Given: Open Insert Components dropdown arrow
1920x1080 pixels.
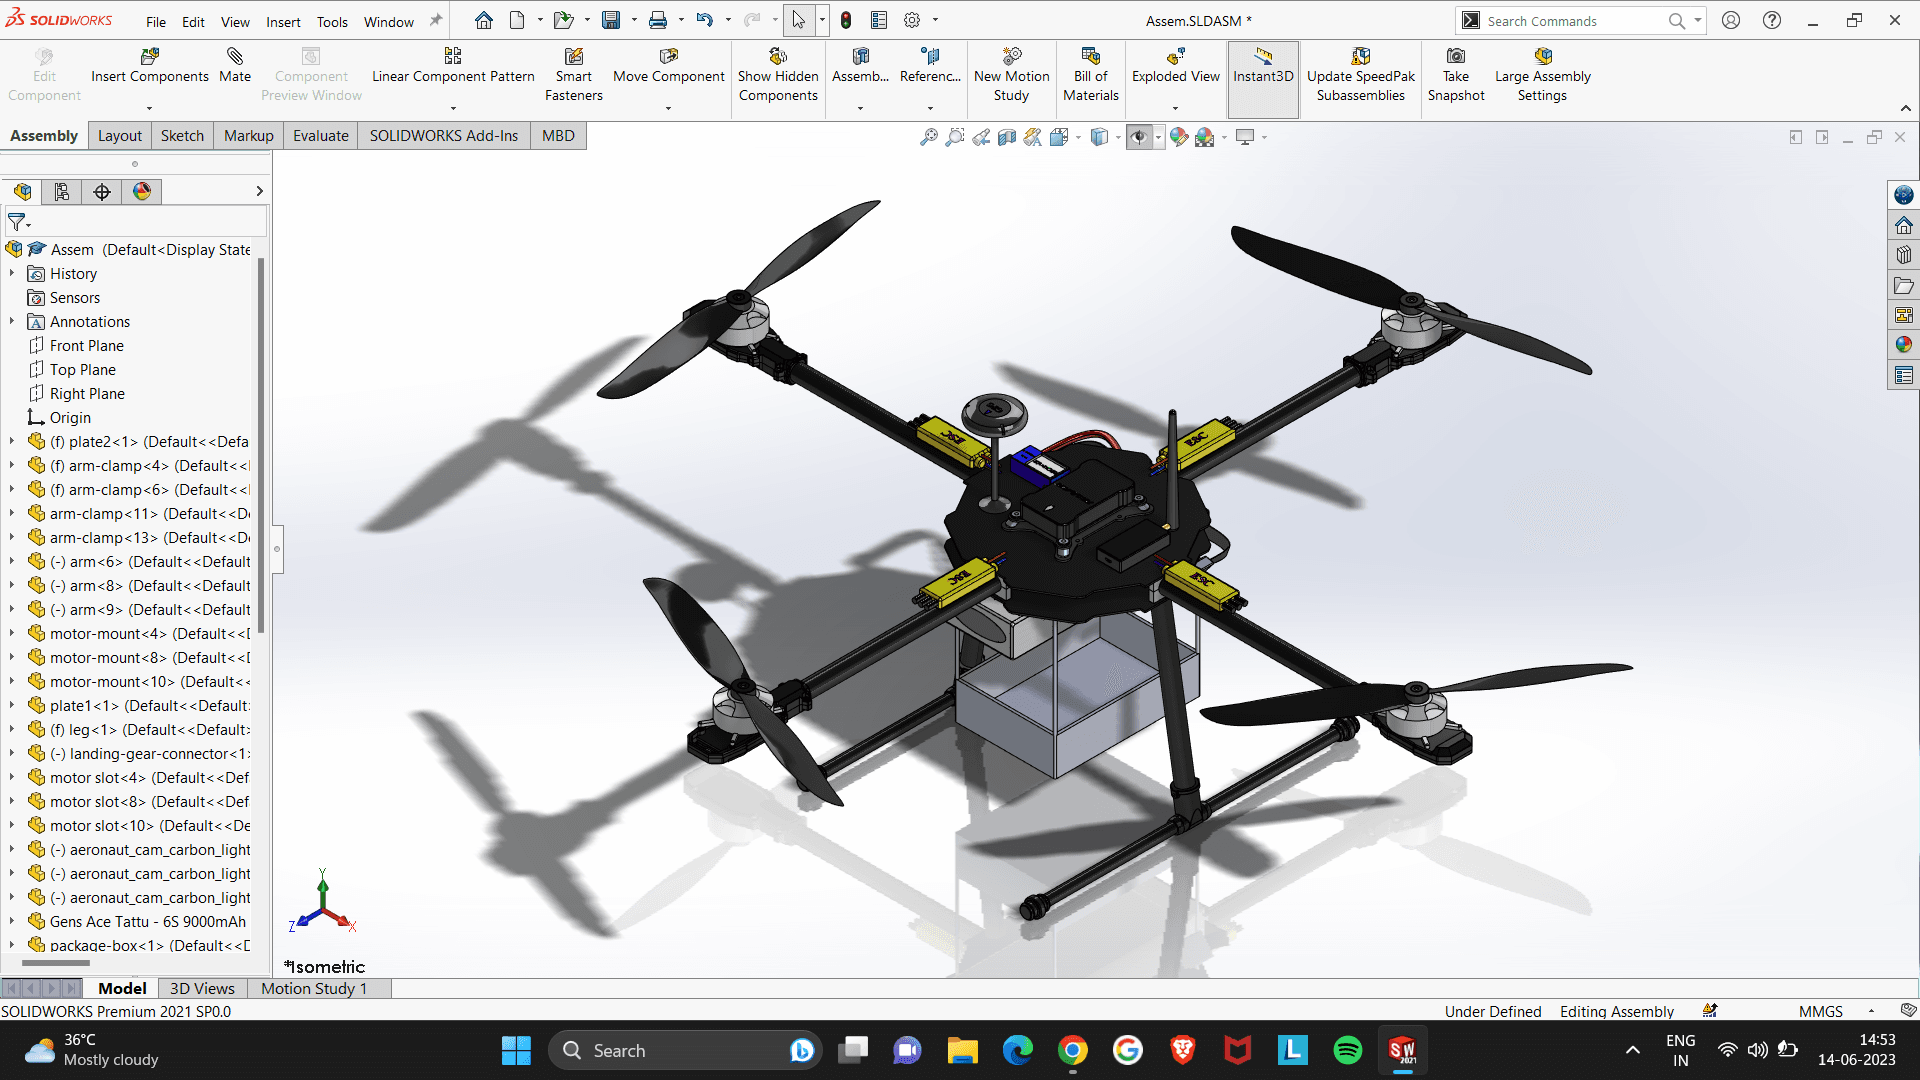Looking at the screenshot, I should pyautogui.click(x=149, y=108).
